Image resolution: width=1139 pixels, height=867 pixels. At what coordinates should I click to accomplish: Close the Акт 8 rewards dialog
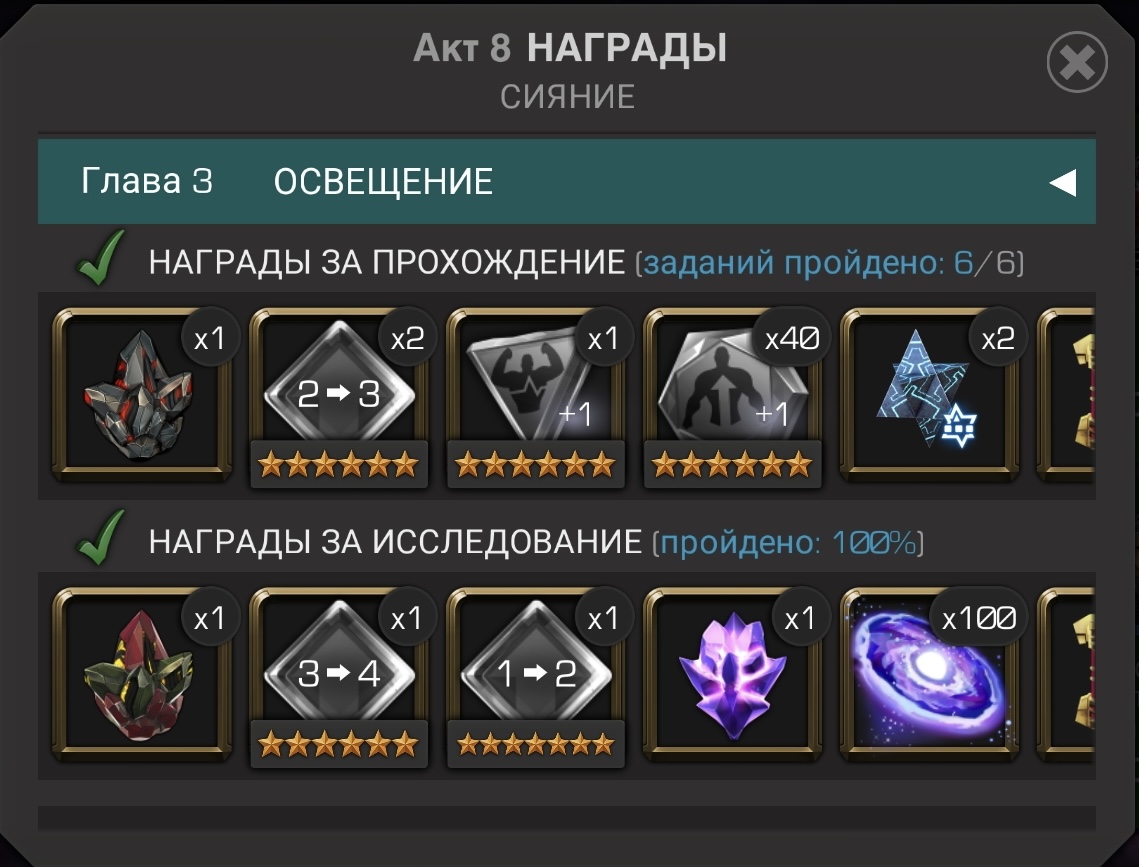(x=1077, y=62)
